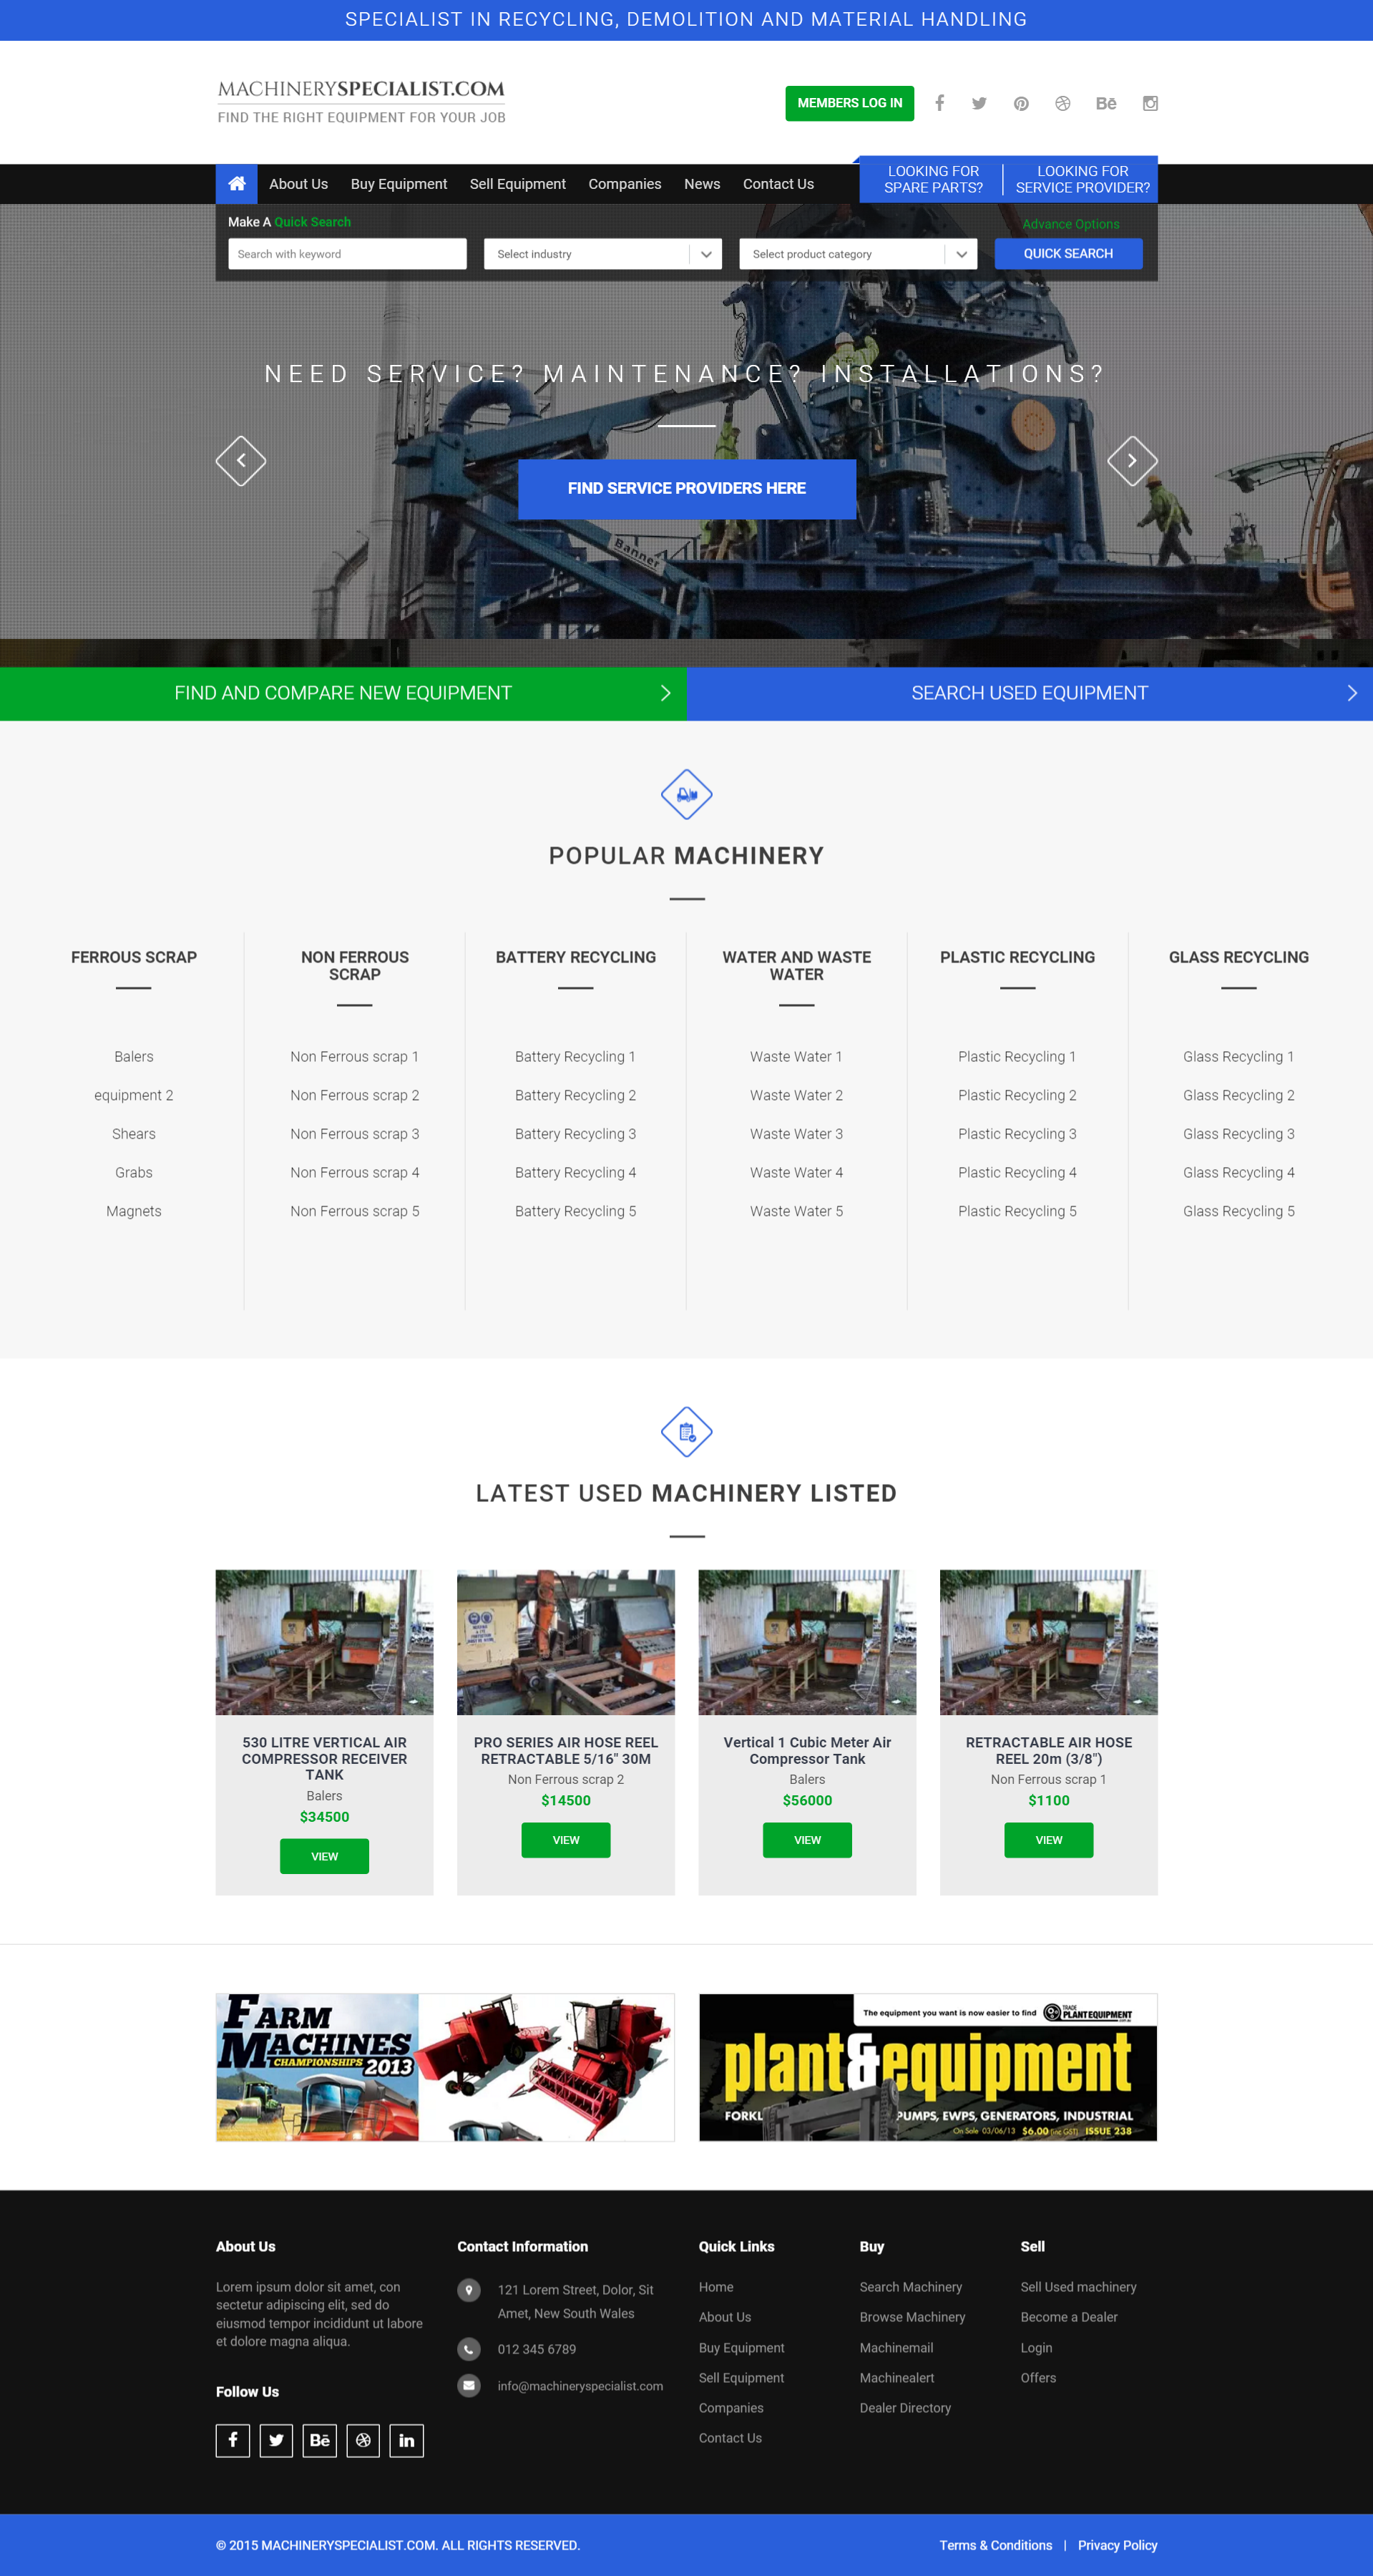Image resolution: width=1373 pixels, height=2576 pixels.
Task: Open the Privacy Policy footer link
Action: click(x=1117, y=2545)
